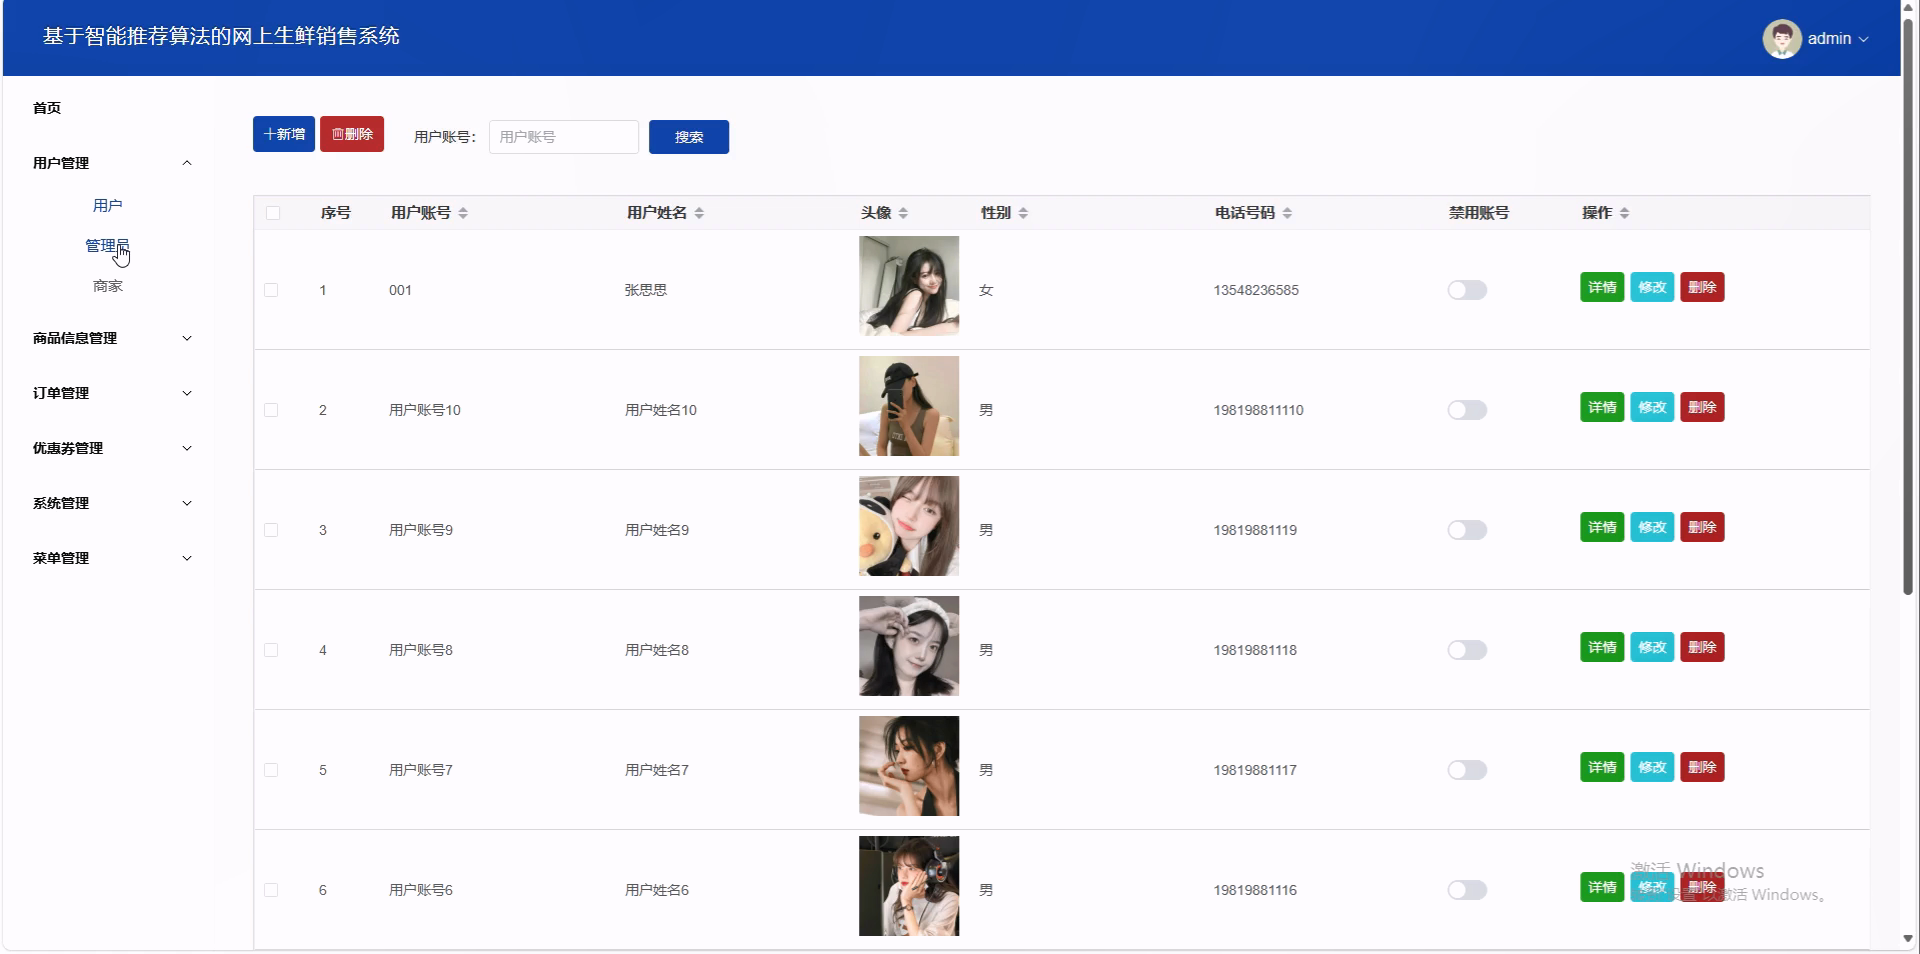Image resolution: width=1920 pixels, height=954 pixels.
Task: Click name cell 张思思
Action: 646,290
